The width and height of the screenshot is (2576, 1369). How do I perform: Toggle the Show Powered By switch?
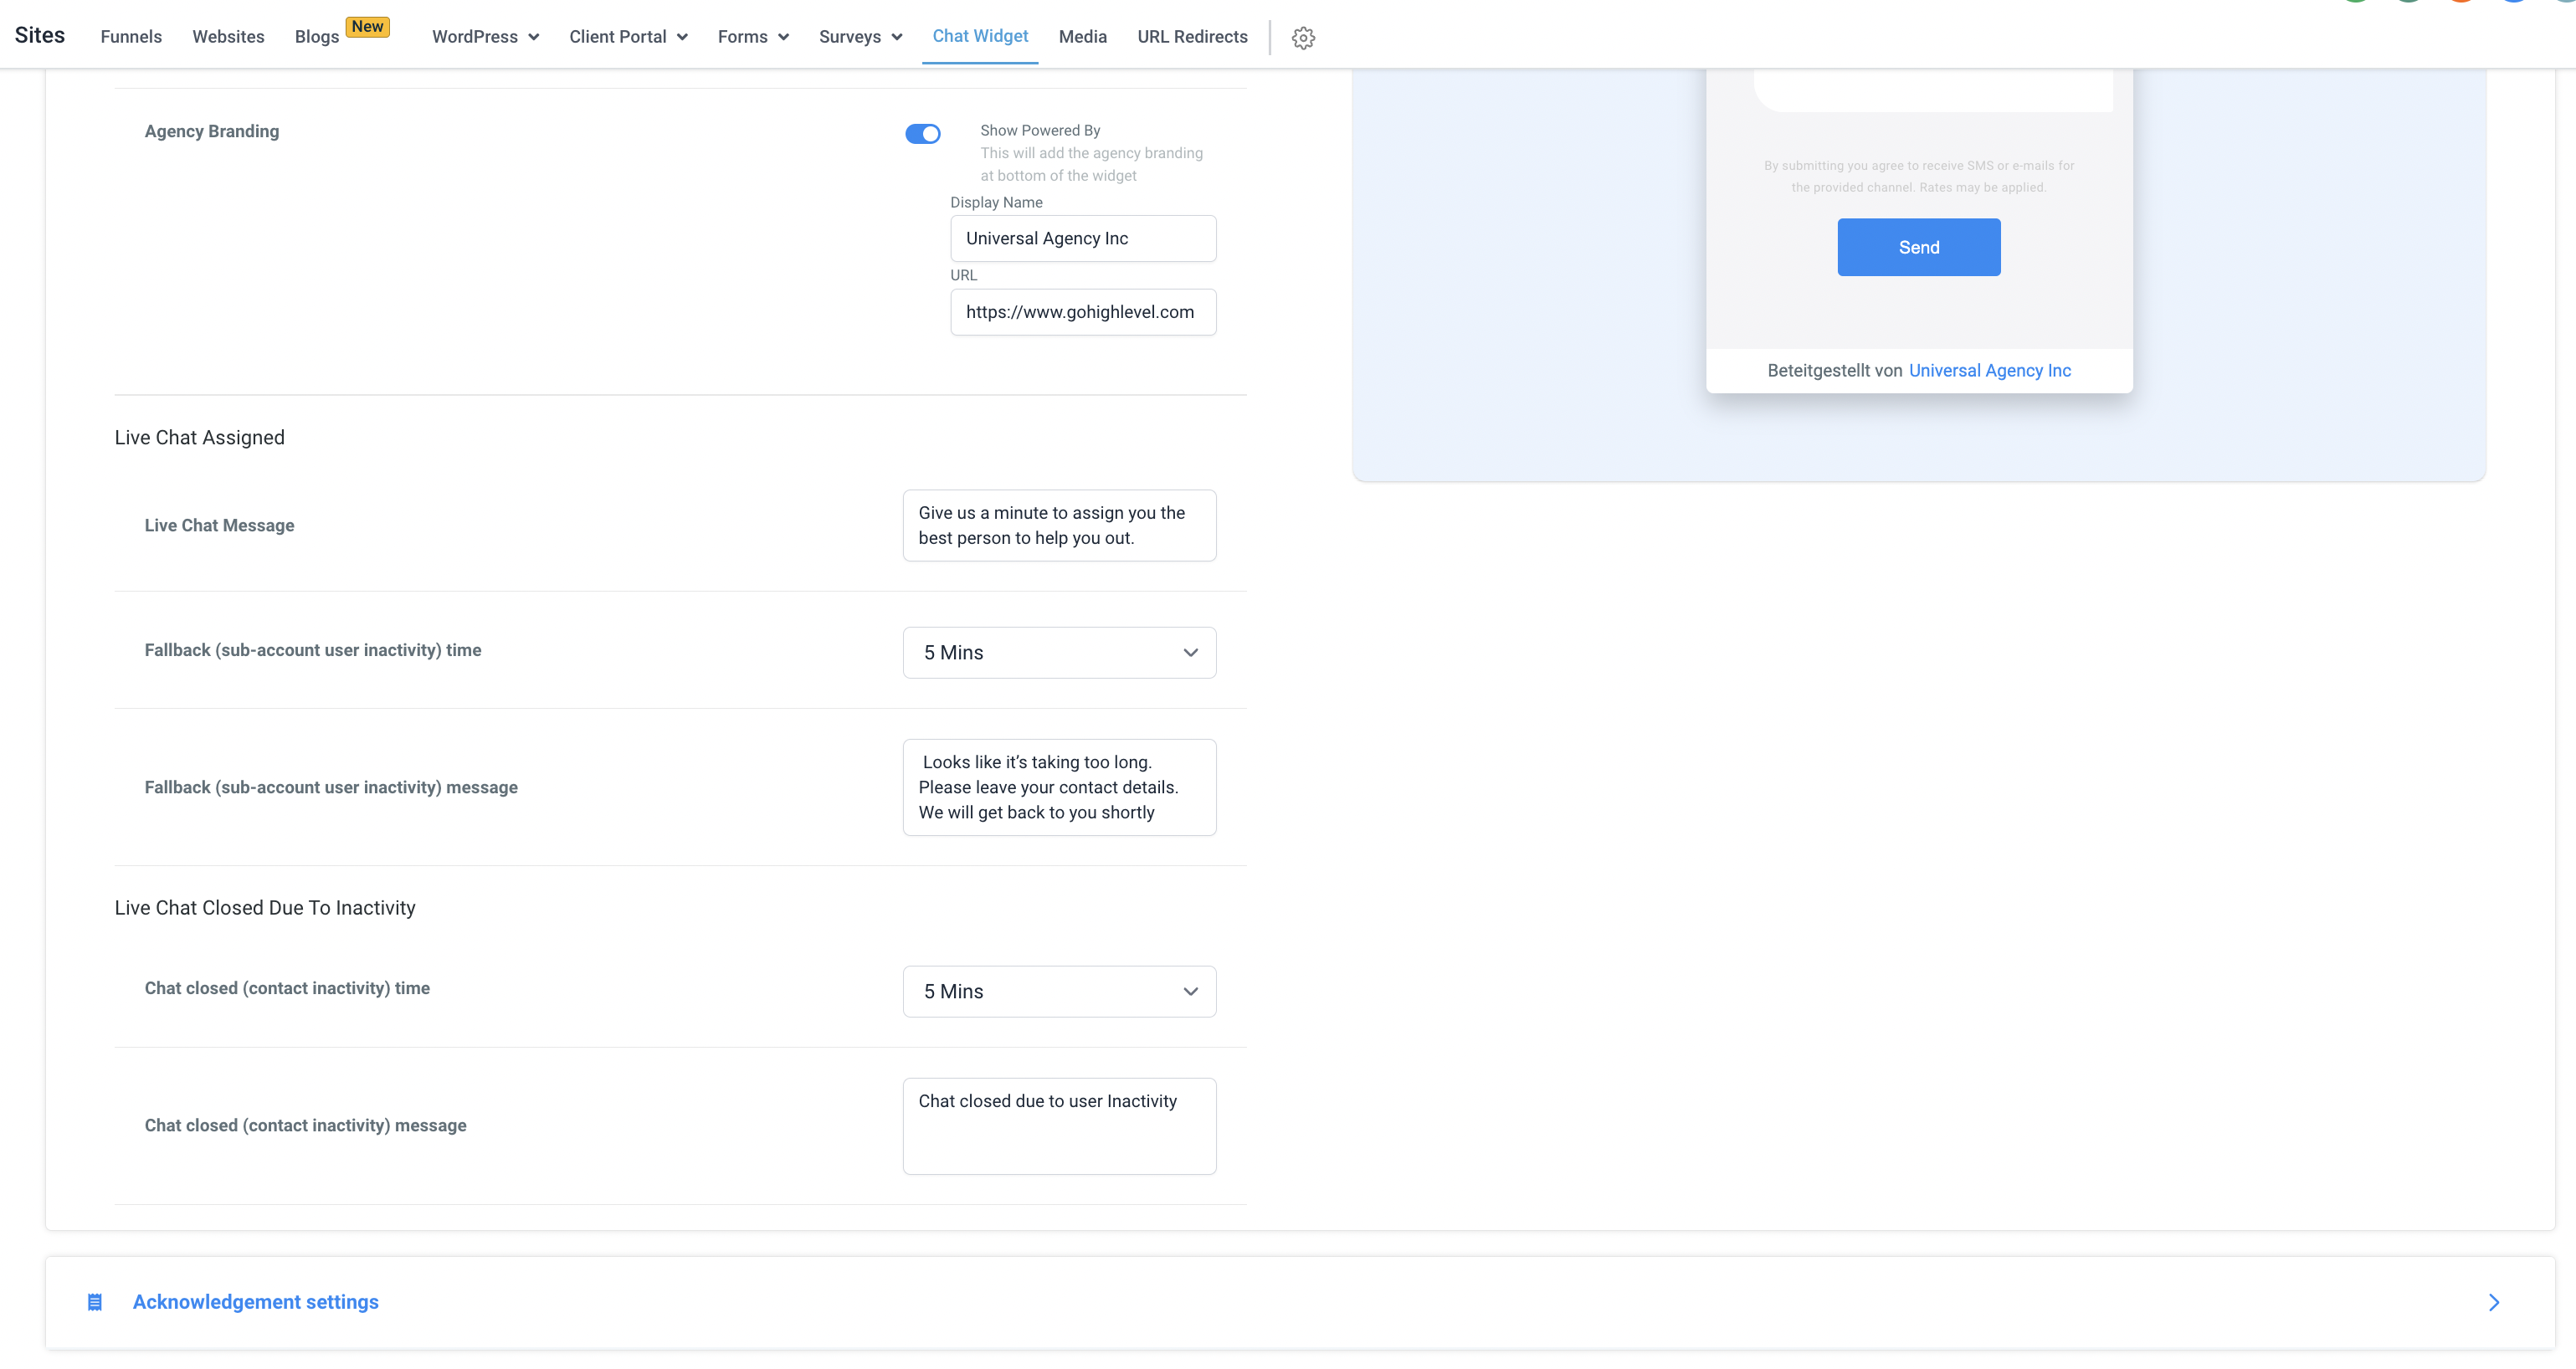coord(922,133)
